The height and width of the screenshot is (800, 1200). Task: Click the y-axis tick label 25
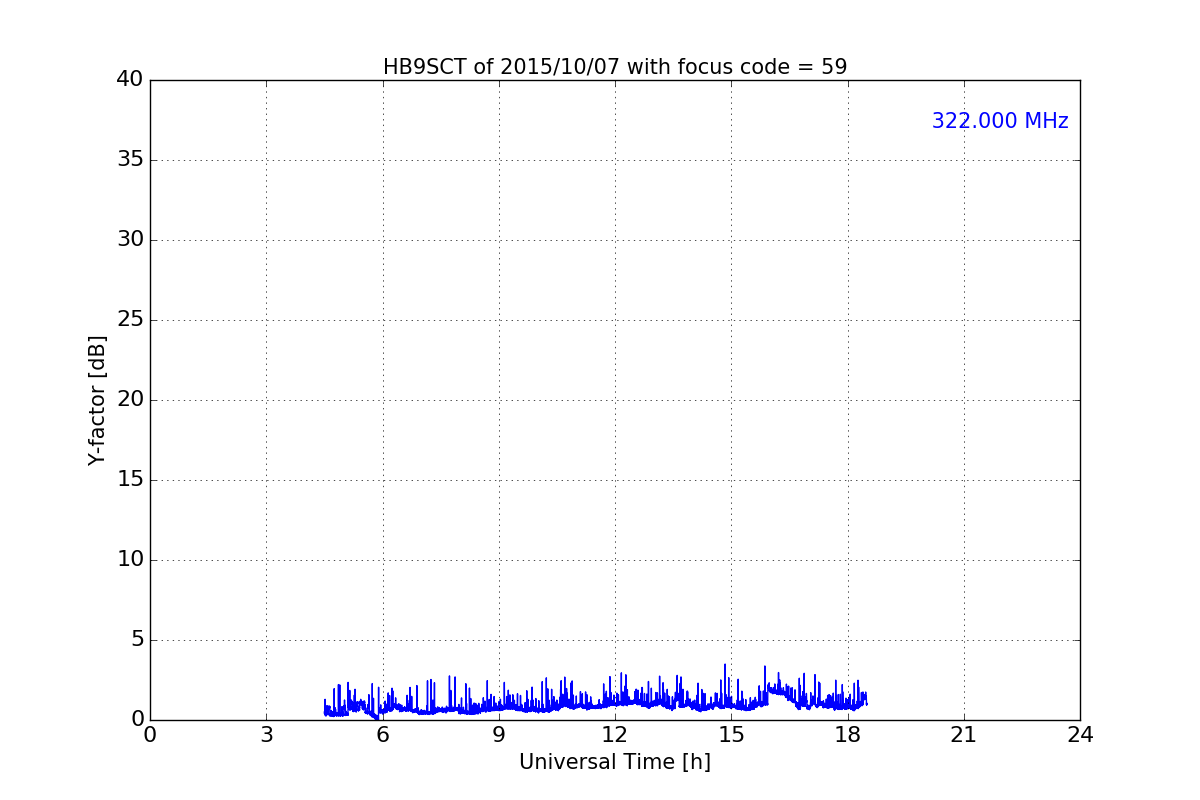coord(130,320)
